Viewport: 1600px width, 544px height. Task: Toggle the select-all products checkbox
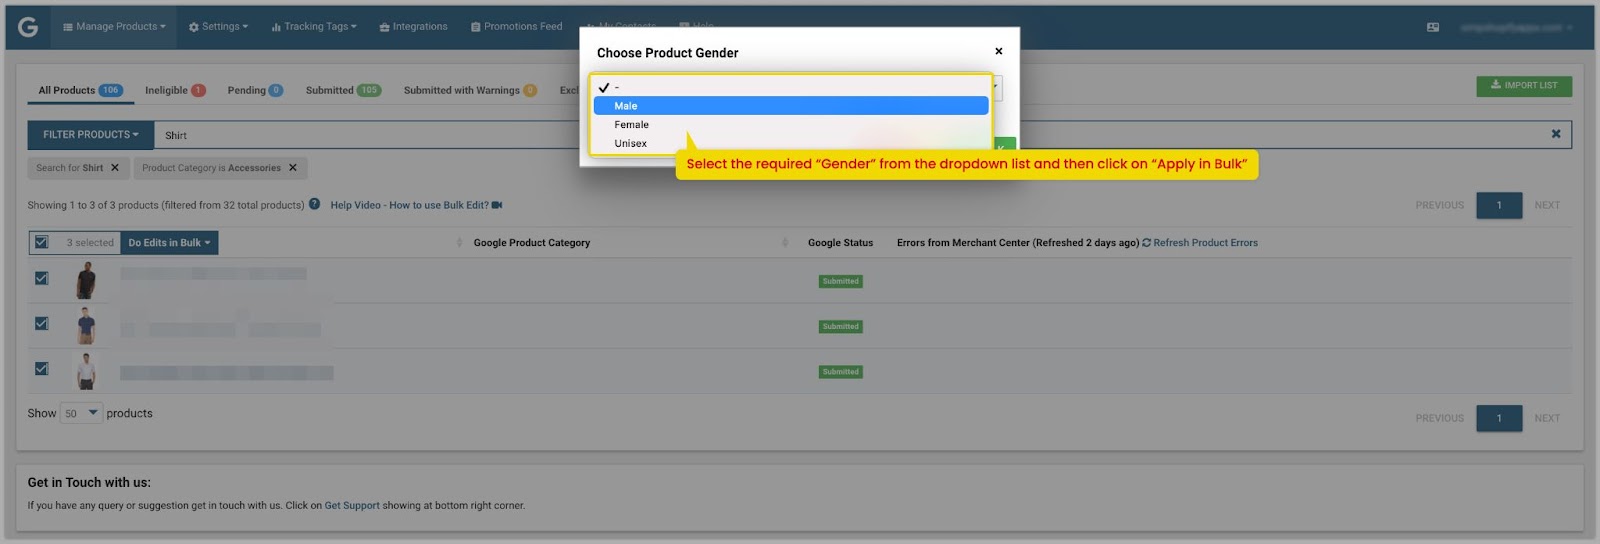click(41, 242)
